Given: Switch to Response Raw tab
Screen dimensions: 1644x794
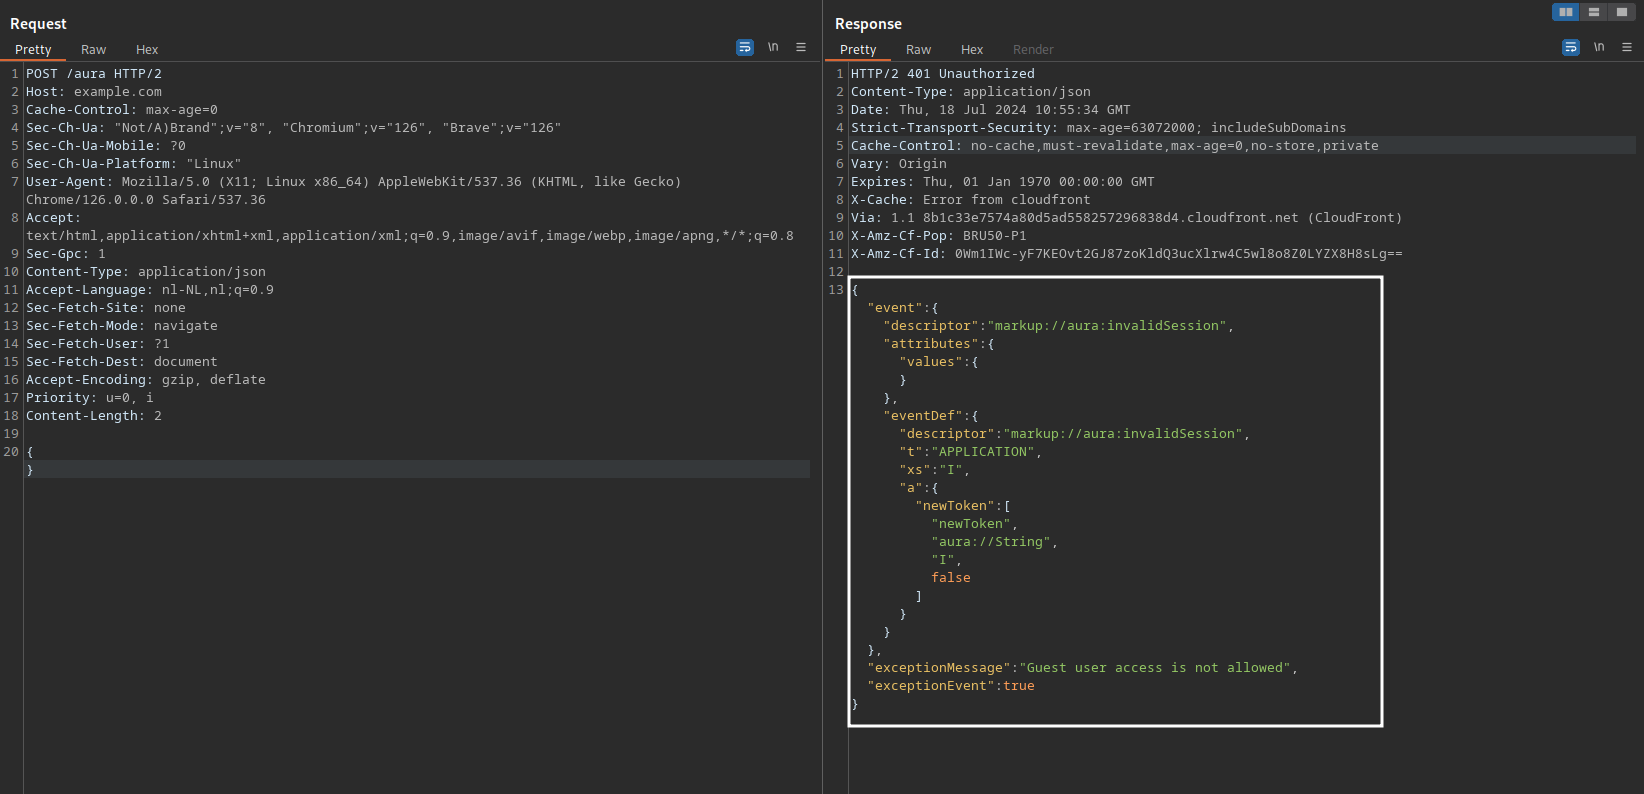Looking at the screenshot, I should tap(919, 50).
